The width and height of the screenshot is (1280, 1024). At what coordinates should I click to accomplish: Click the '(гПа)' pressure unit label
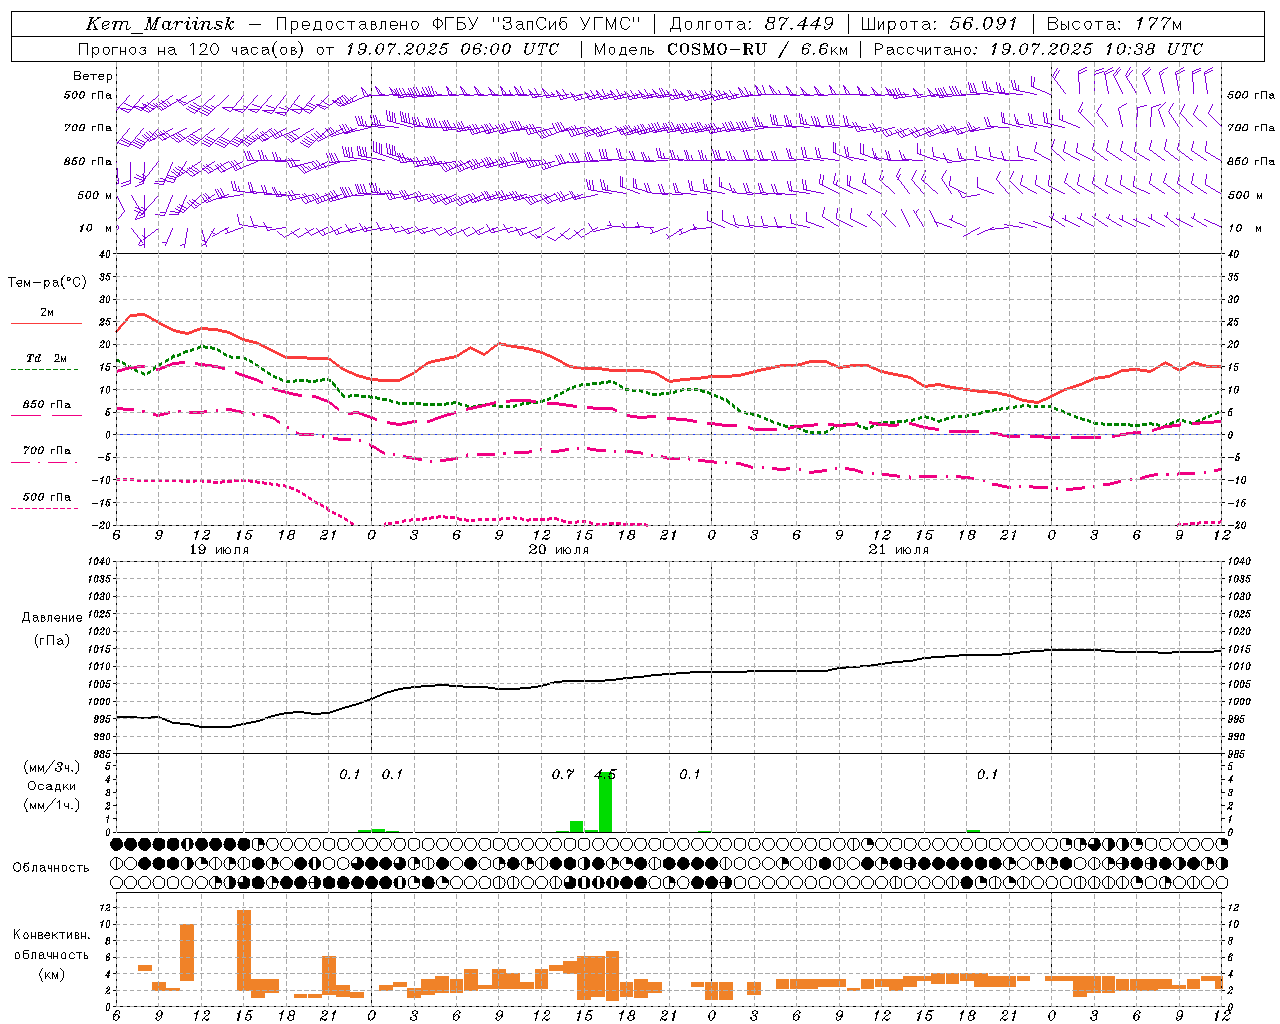[52, 641]
